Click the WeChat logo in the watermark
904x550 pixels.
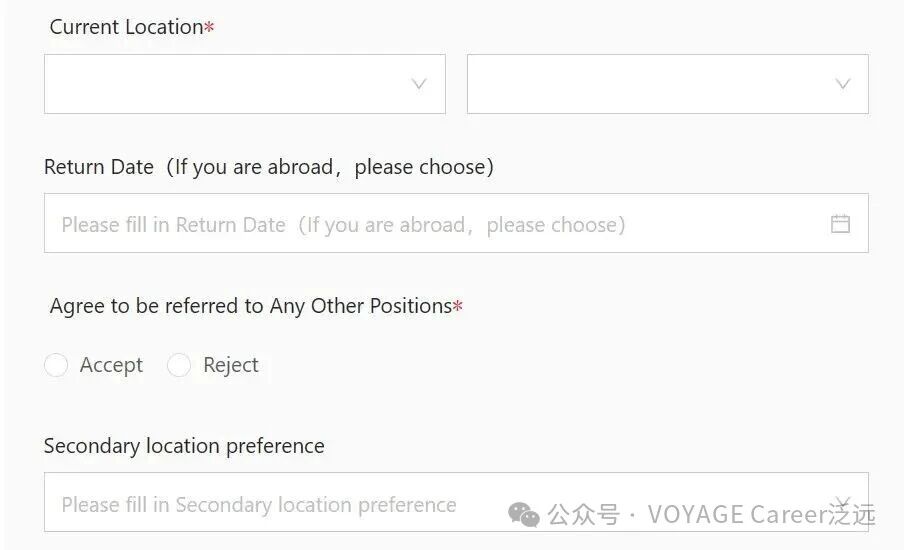click(524, 514)
